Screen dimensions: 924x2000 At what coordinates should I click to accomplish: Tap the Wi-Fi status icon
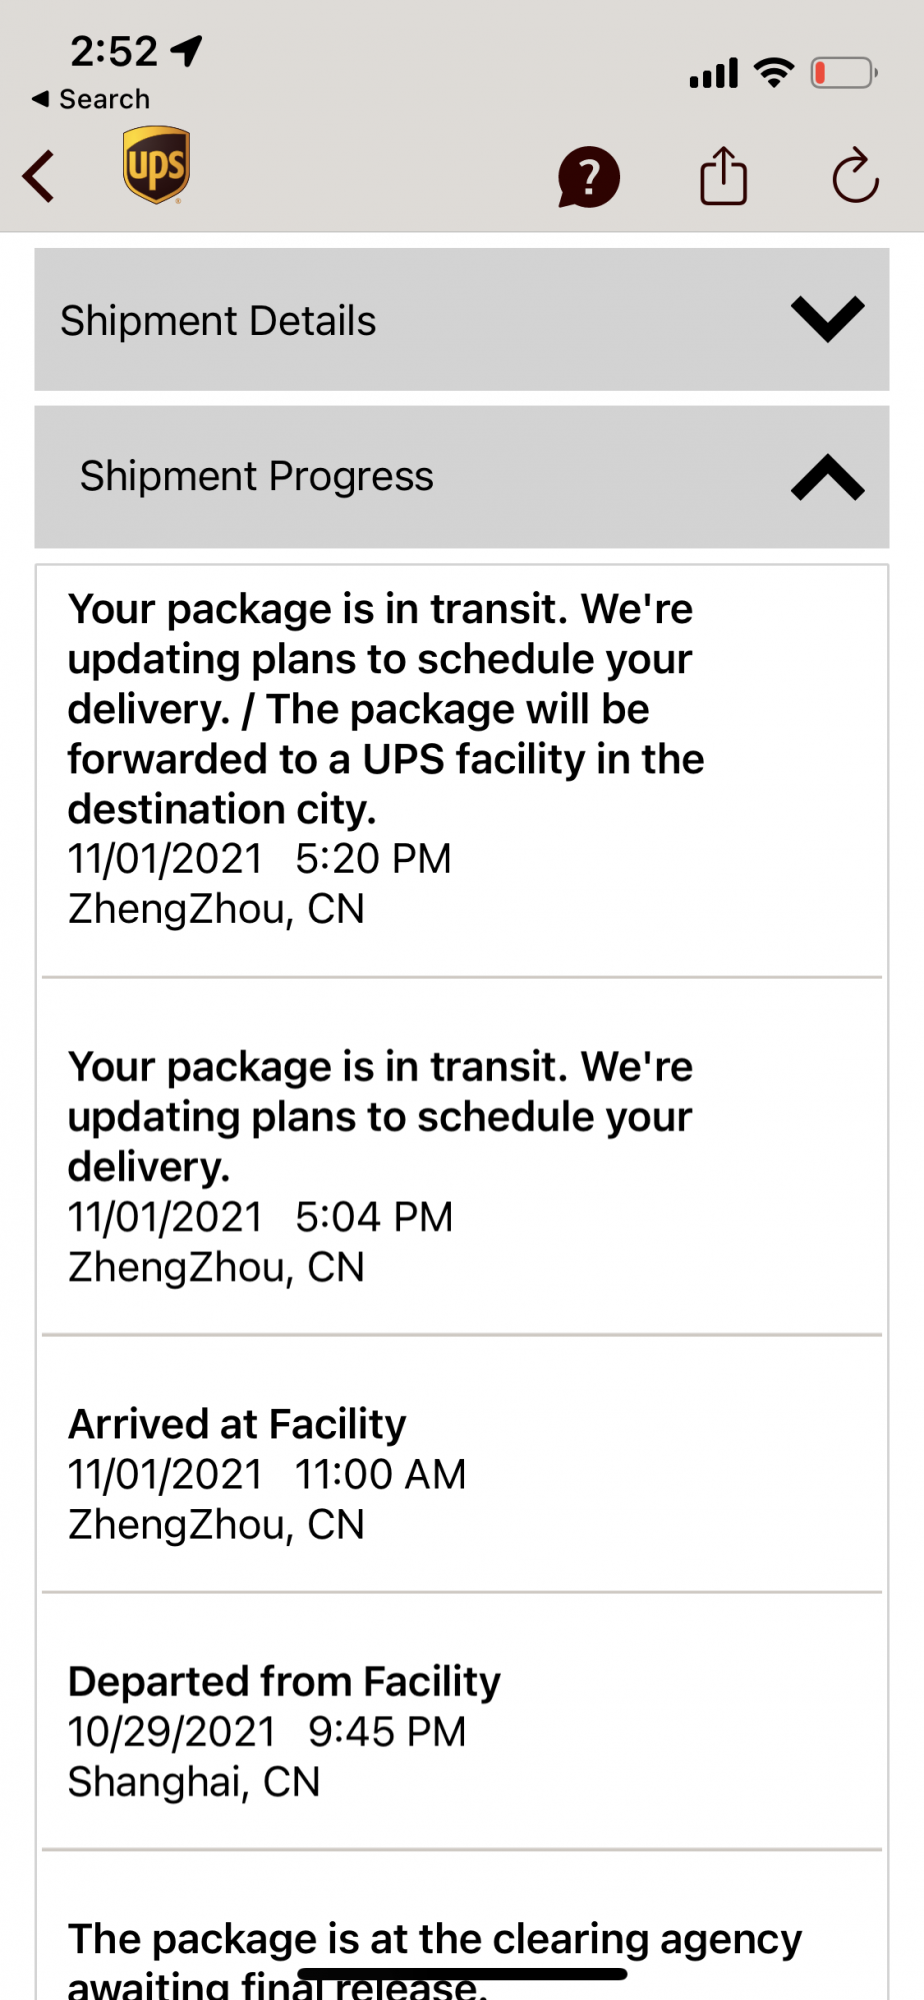coord(773,72)
